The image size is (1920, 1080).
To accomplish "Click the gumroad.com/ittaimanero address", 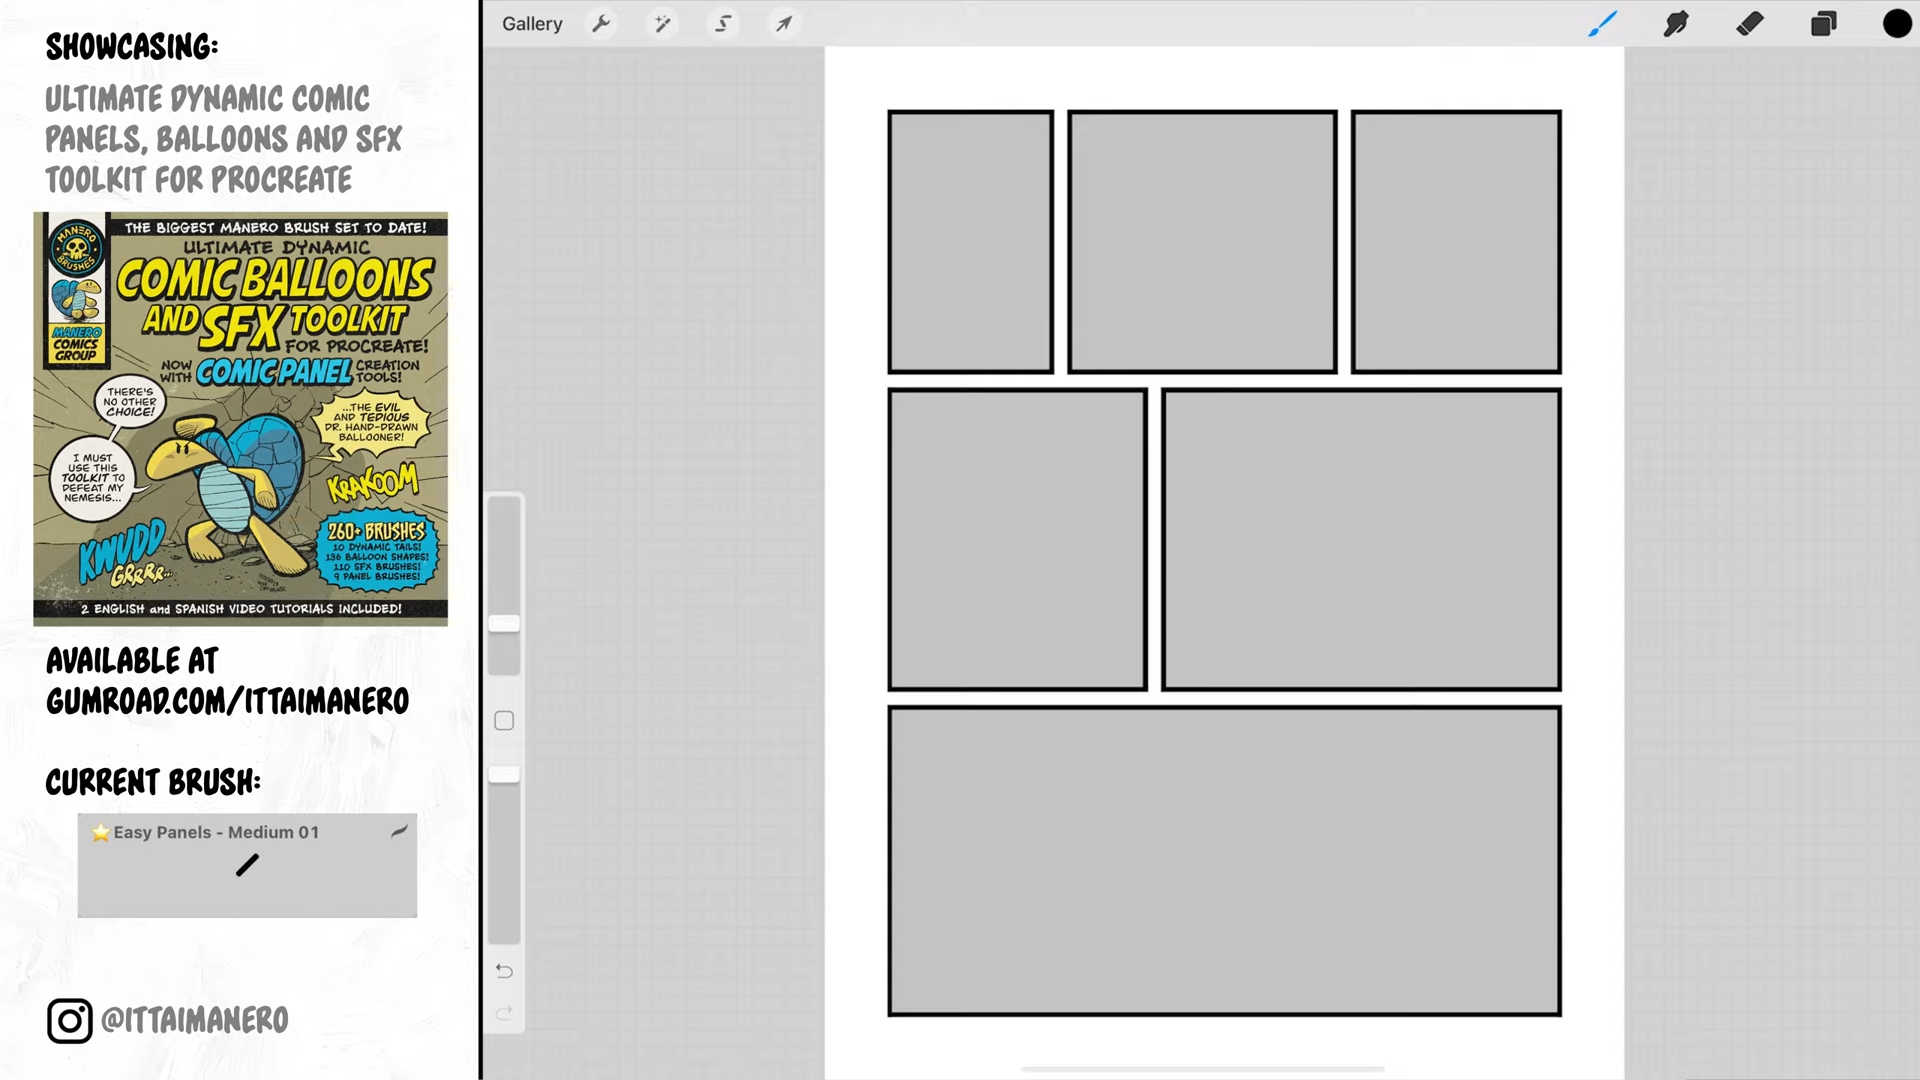I will [x=228, y=701].
